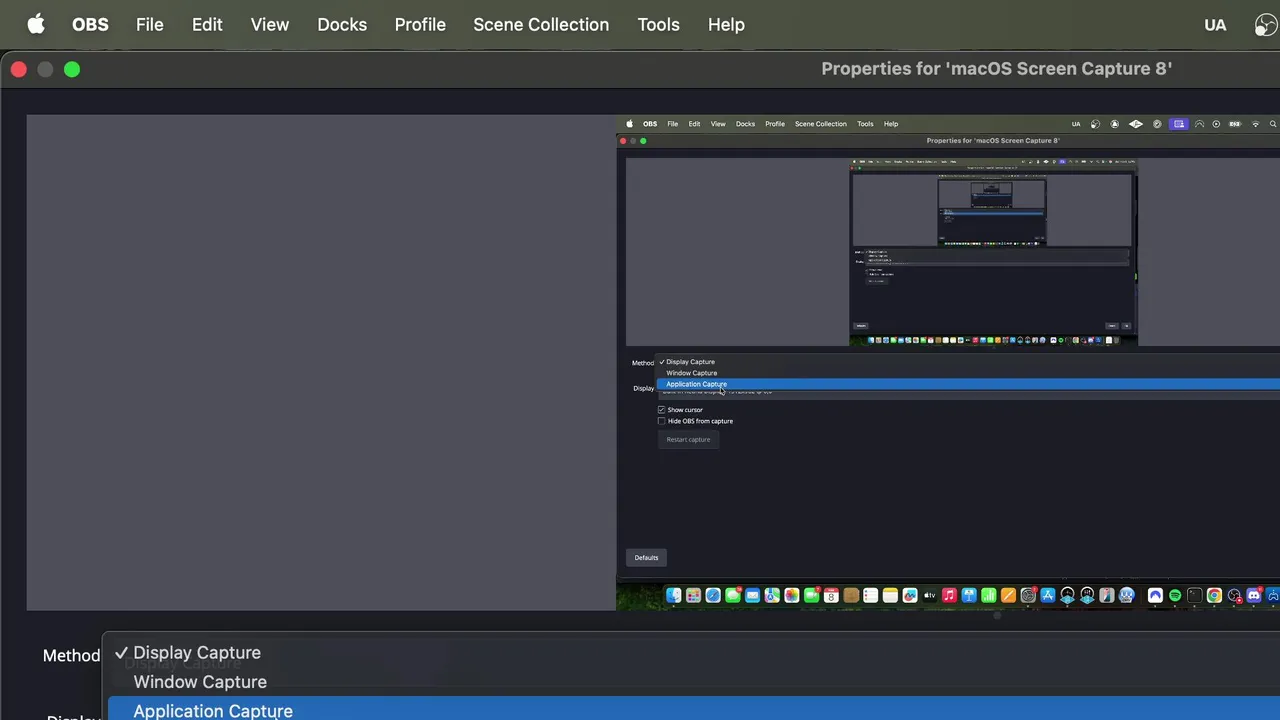The width and height of the screenshot is (1280, 720).
Task: Click Numbers icon in preview dock
Action: [989, 595]
